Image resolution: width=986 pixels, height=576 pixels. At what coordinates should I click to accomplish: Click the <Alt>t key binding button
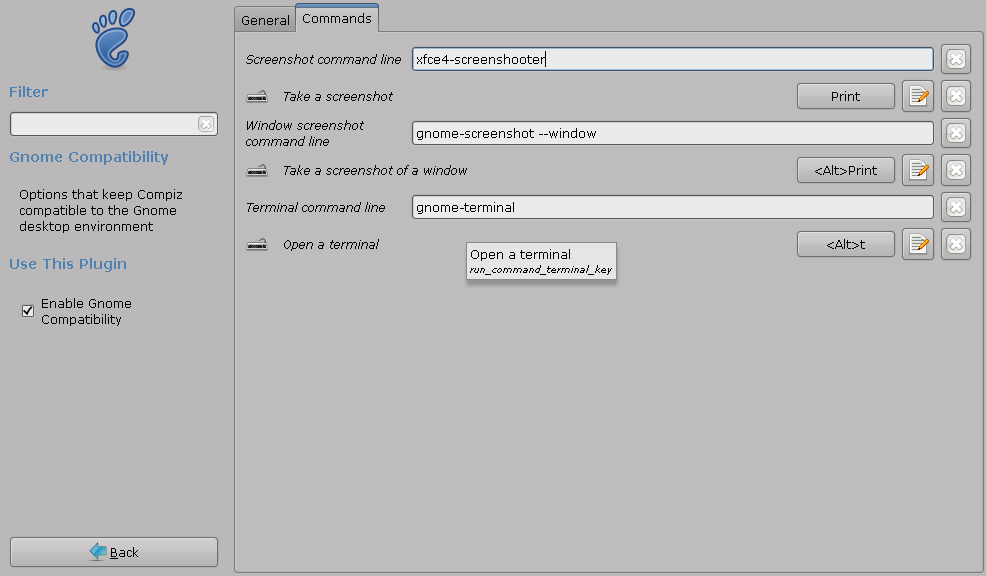pos(846,245)
